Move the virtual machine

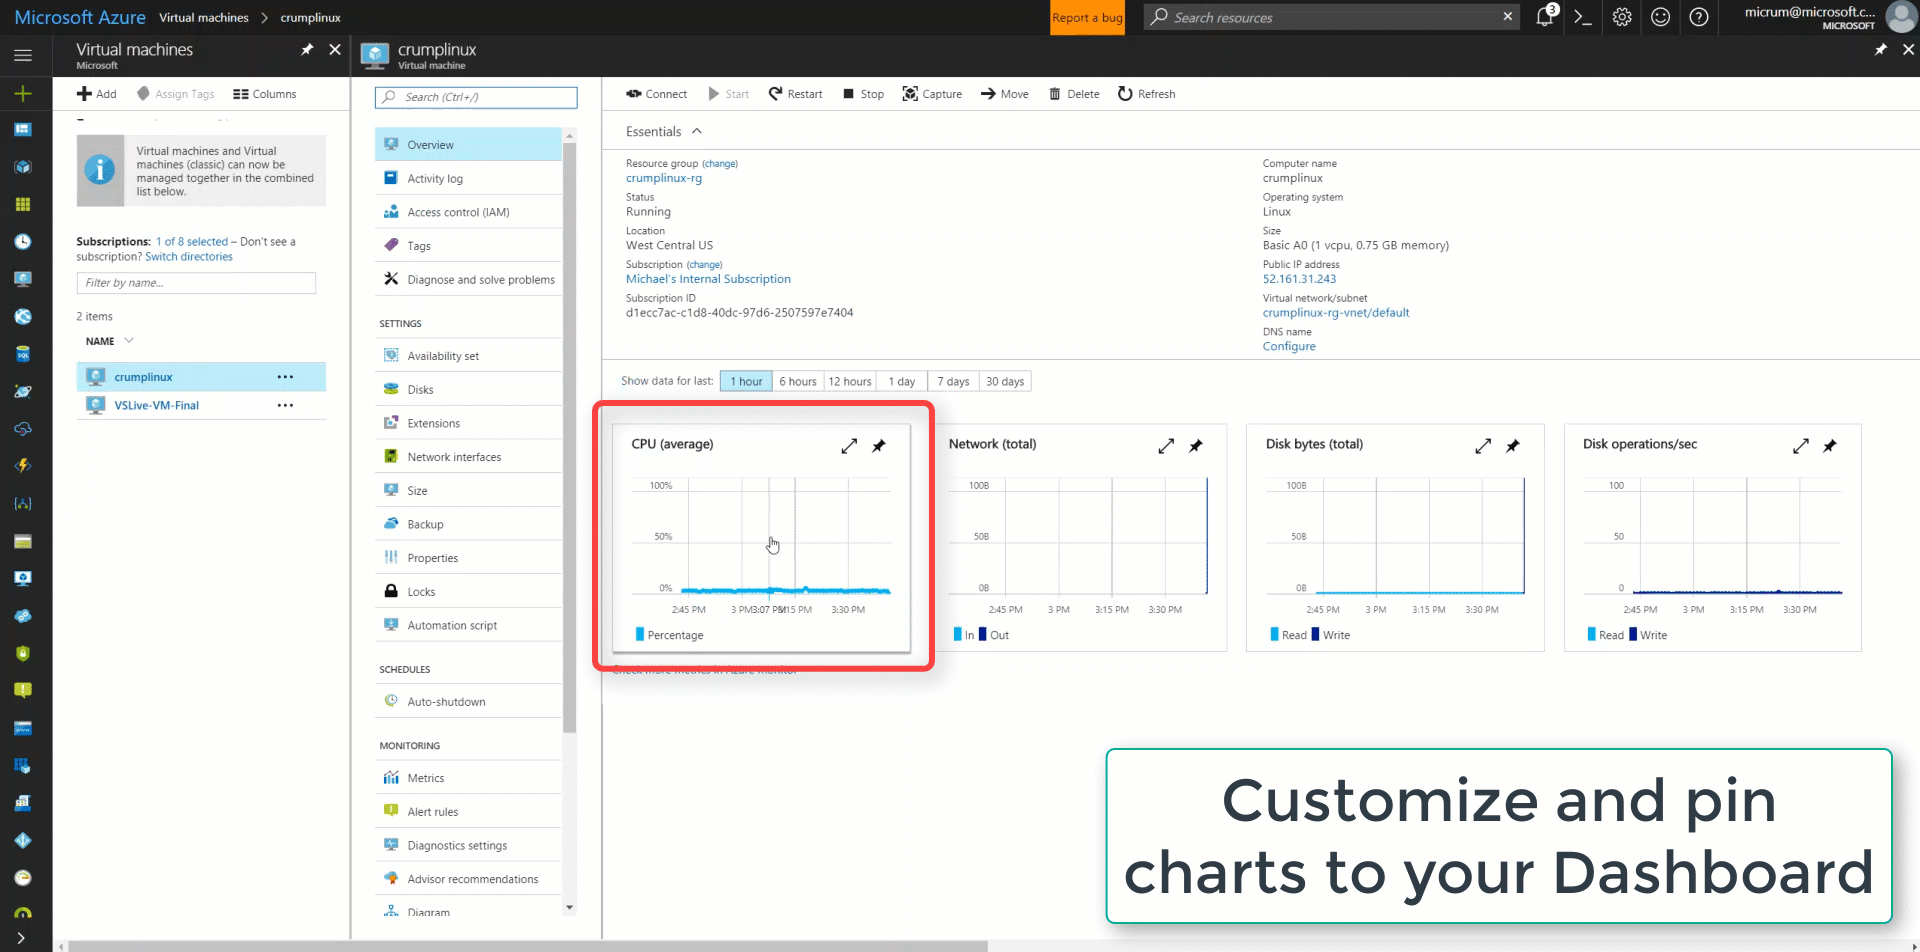tap(1005, 94)
